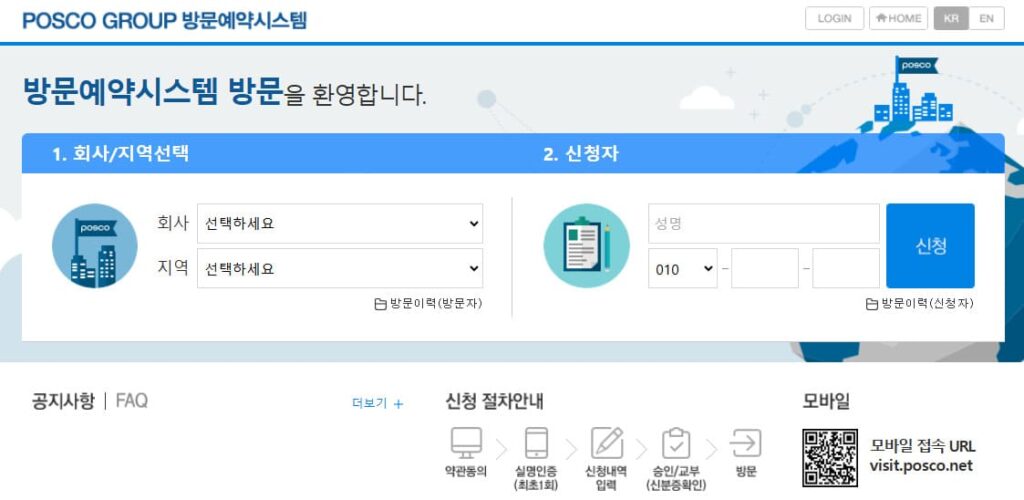Open 방문이력(방문자) visitor history link
This screenshot has width=1024, height=500.
click(x=428, y=304)
